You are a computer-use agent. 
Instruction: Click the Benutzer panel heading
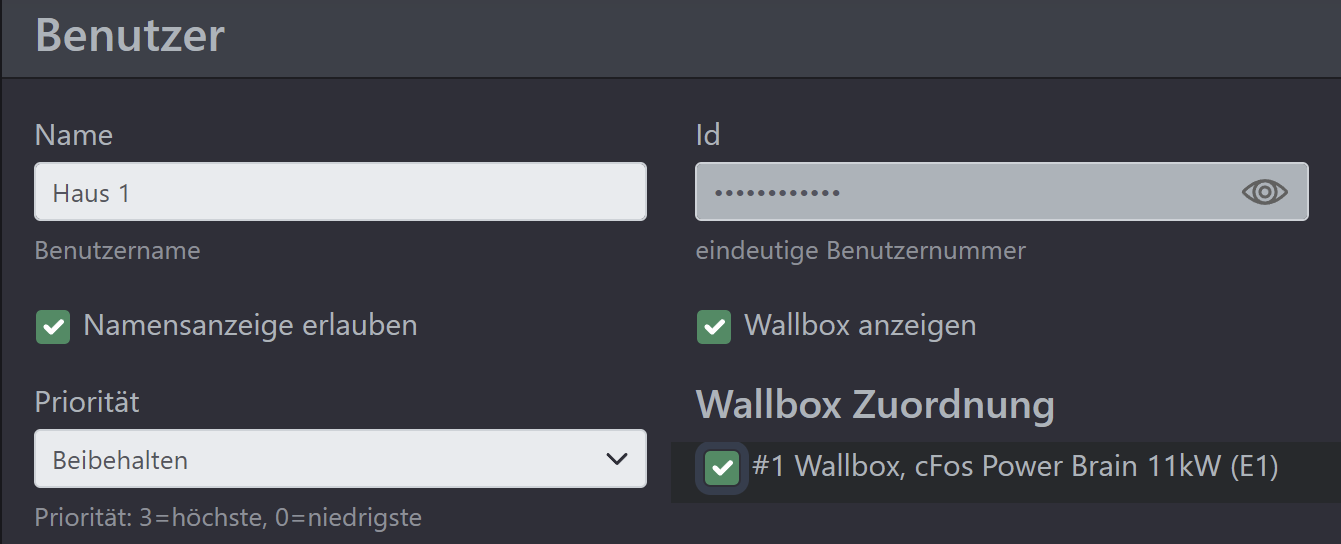130,37
